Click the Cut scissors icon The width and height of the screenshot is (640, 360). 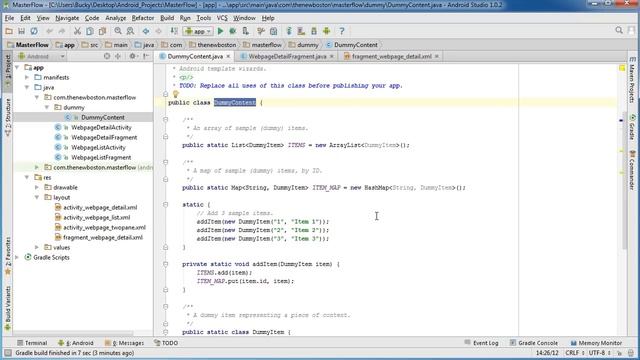point(77,31)
